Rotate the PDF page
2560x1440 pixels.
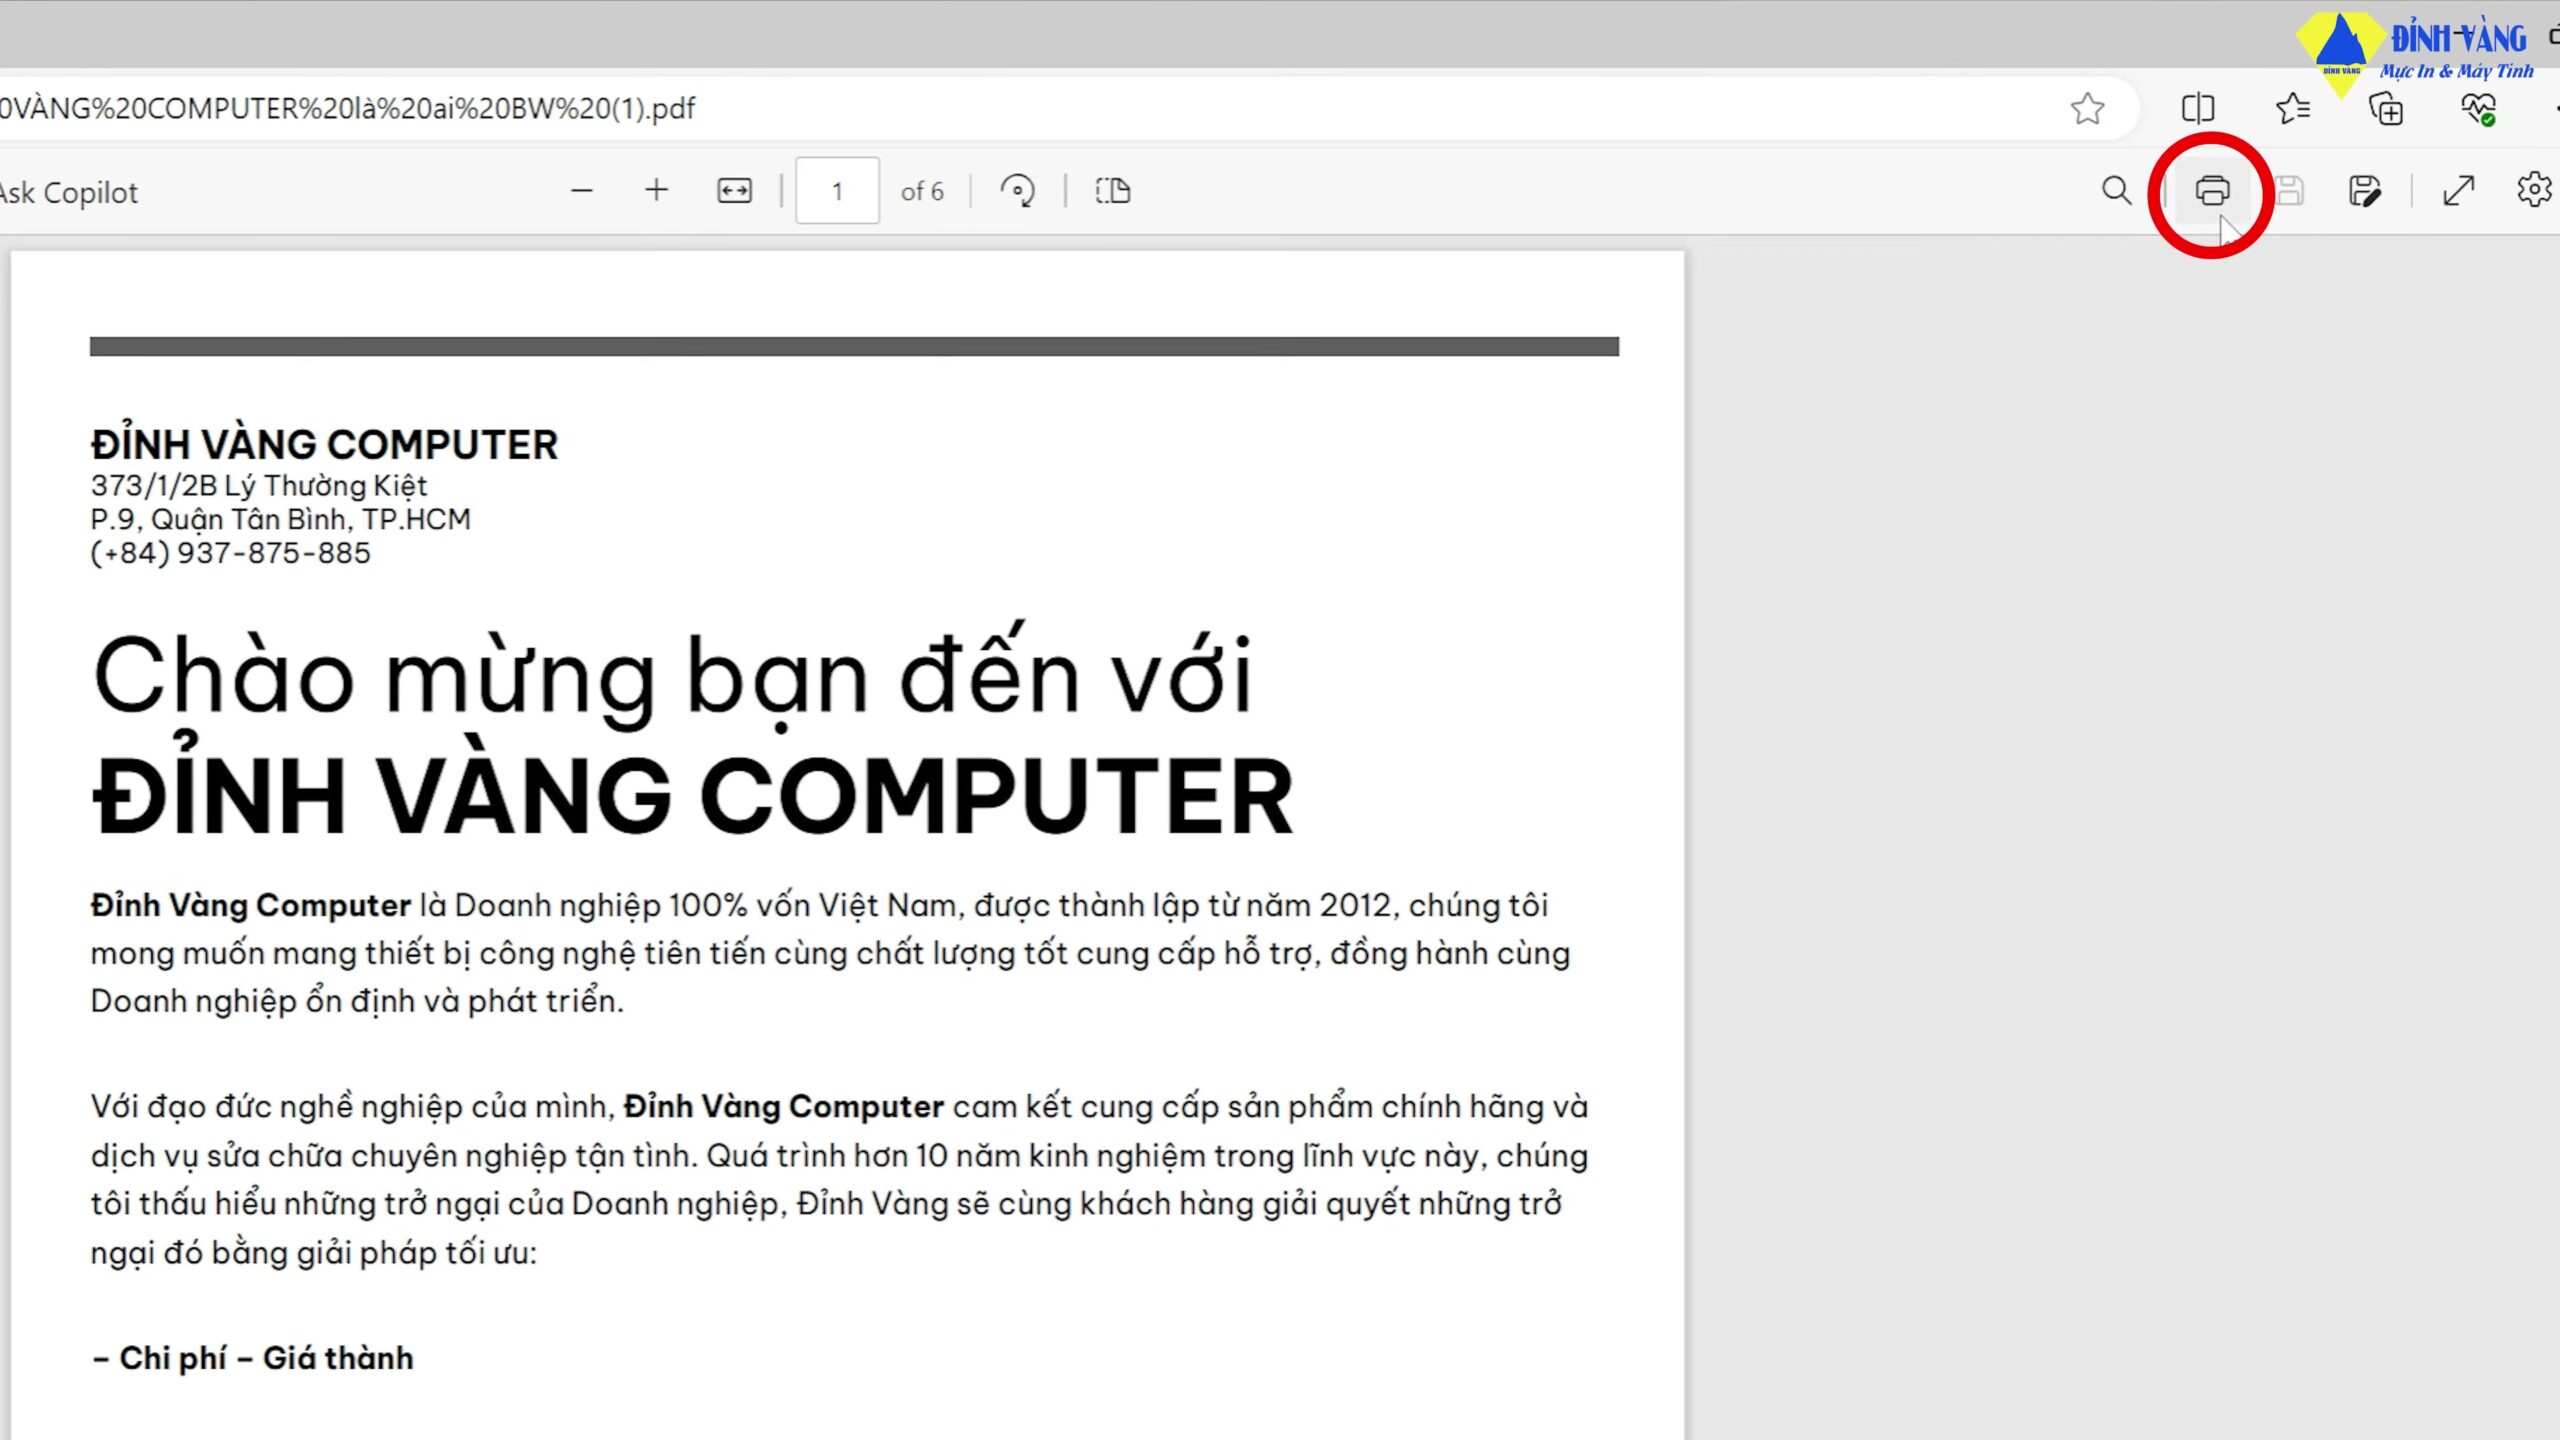tap(1018, 190)
